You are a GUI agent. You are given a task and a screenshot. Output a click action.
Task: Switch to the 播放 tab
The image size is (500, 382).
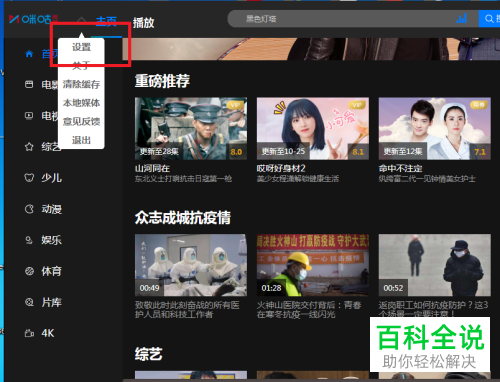point(143,23)
